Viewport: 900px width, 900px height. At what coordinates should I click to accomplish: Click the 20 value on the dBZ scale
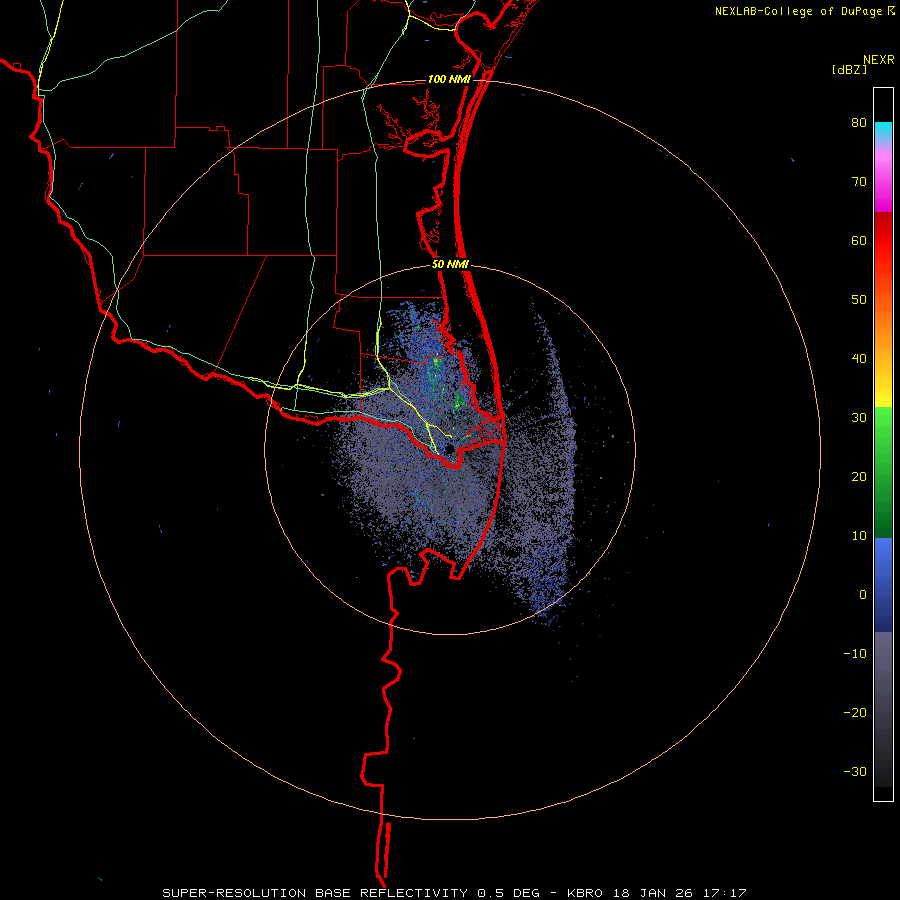point(859,476)
